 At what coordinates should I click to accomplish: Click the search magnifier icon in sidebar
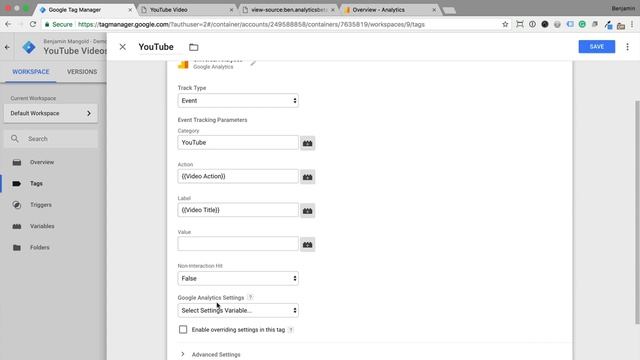pos(15,139)
